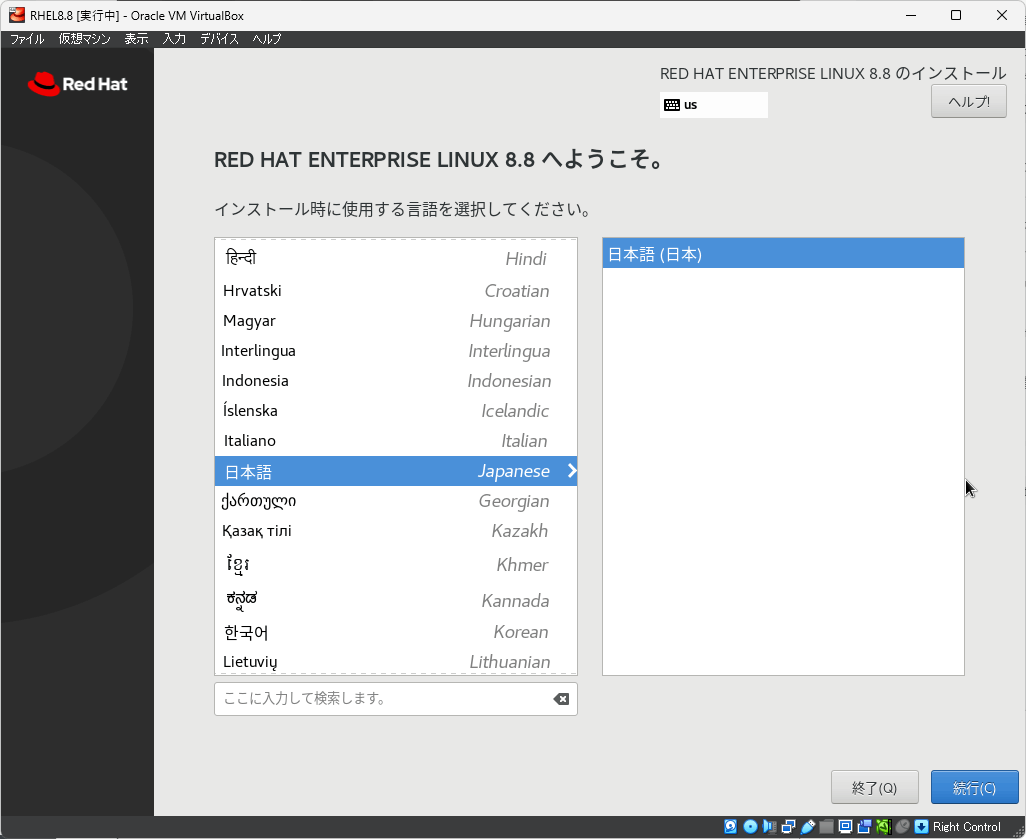Click the green CPU virtualization status icon
This screenshot has height=839, width=1026.
click(x=884, y=827)
